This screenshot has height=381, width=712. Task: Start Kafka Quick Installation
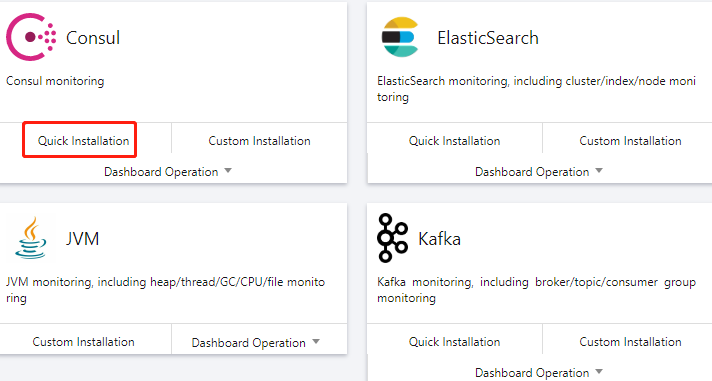pyautogui.click(x=455, y=341)
